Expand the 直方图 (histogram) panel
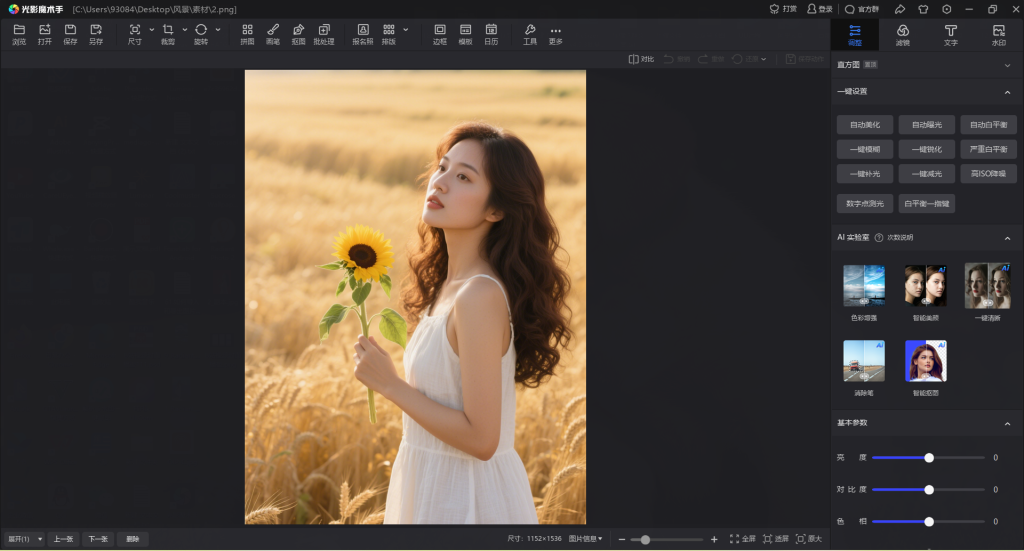The image size is (1024, 551). coord(1007,65)
